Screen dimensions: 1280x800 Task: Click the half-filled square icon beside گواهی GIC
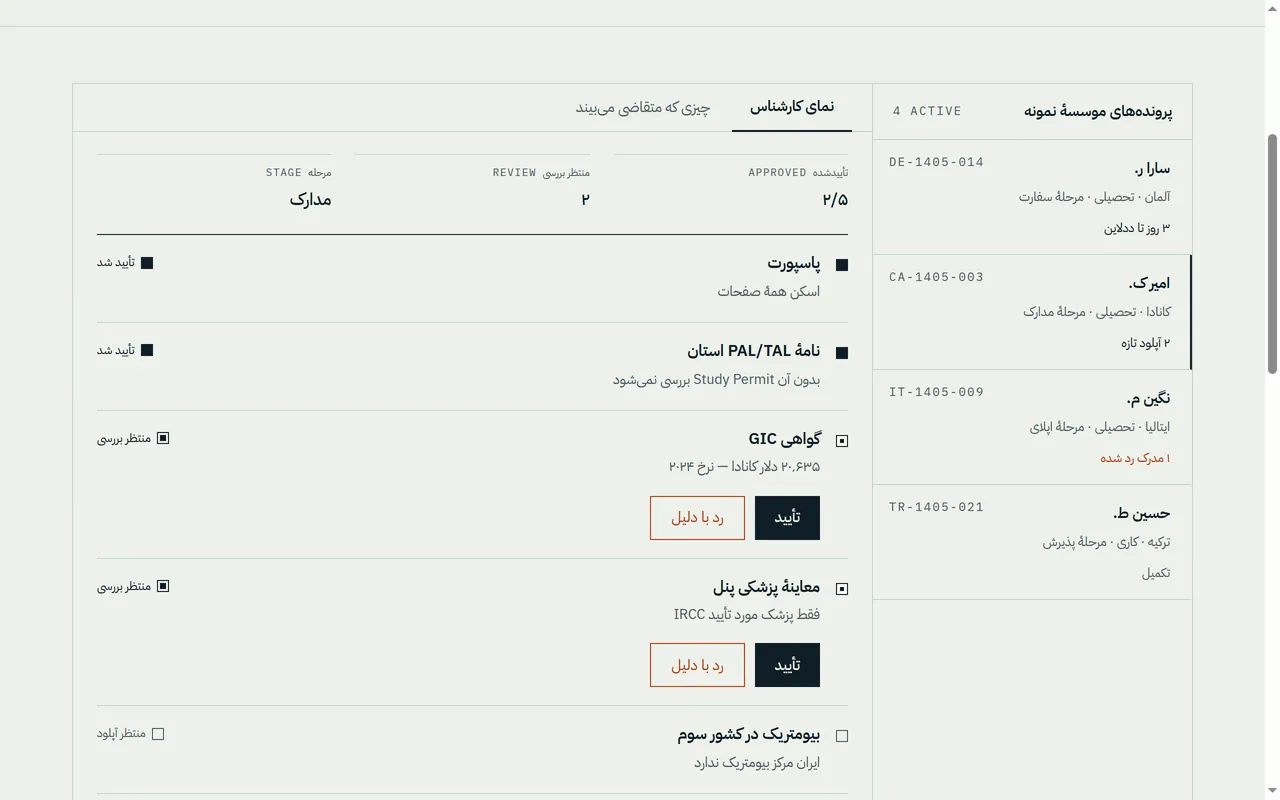click(x=841, y=441)
